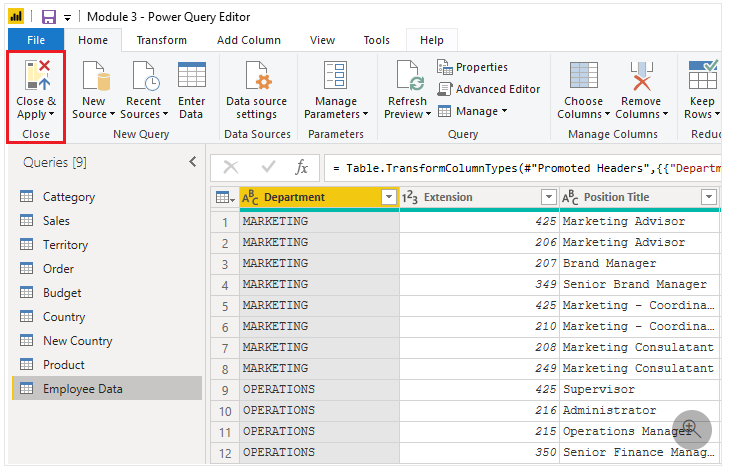Image resolution: width=730 pixels, height=471 pixels.
Task: Switch to the Tools tab
Action: pyautogui.click(x=376, y=40)
